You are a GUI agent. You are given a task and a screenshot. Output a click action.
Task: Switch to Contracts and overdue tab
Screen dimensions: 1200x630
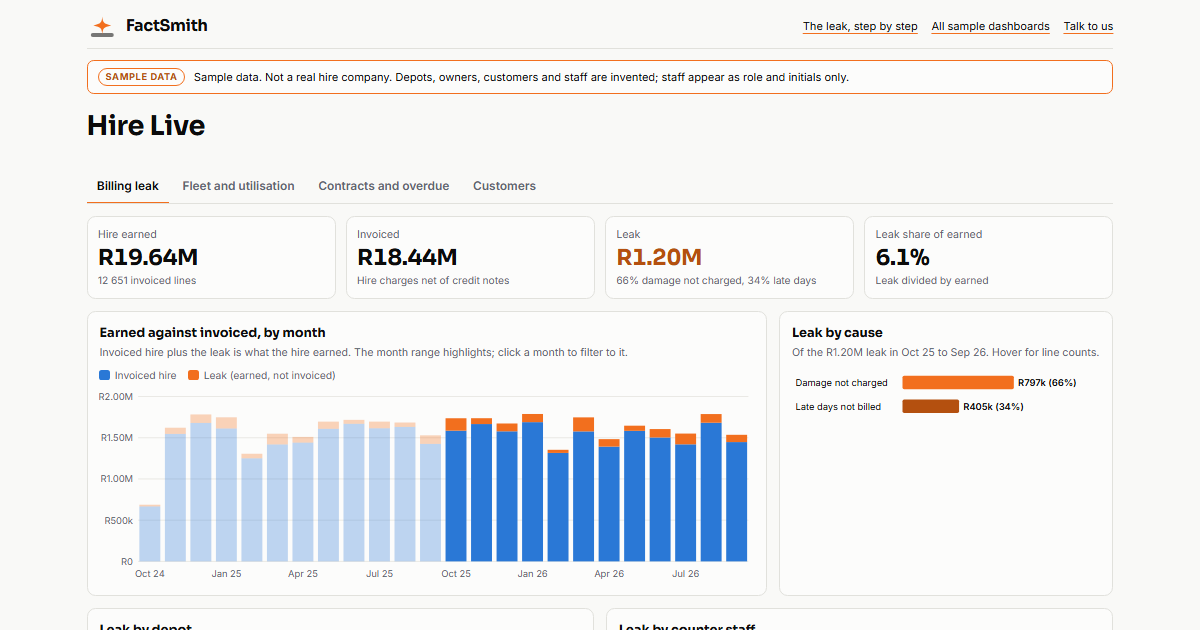pyautogui.click(x=384, y=186)
